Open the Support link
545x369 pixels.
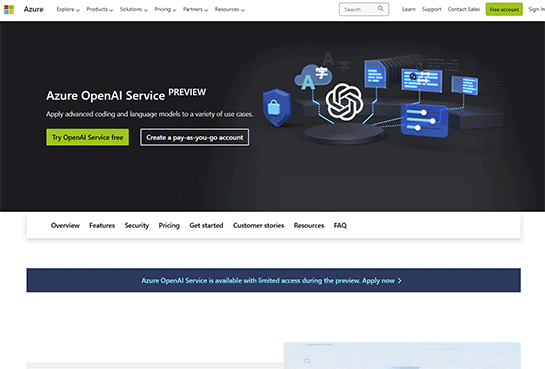pyautogui.click(x=431, y=9)
